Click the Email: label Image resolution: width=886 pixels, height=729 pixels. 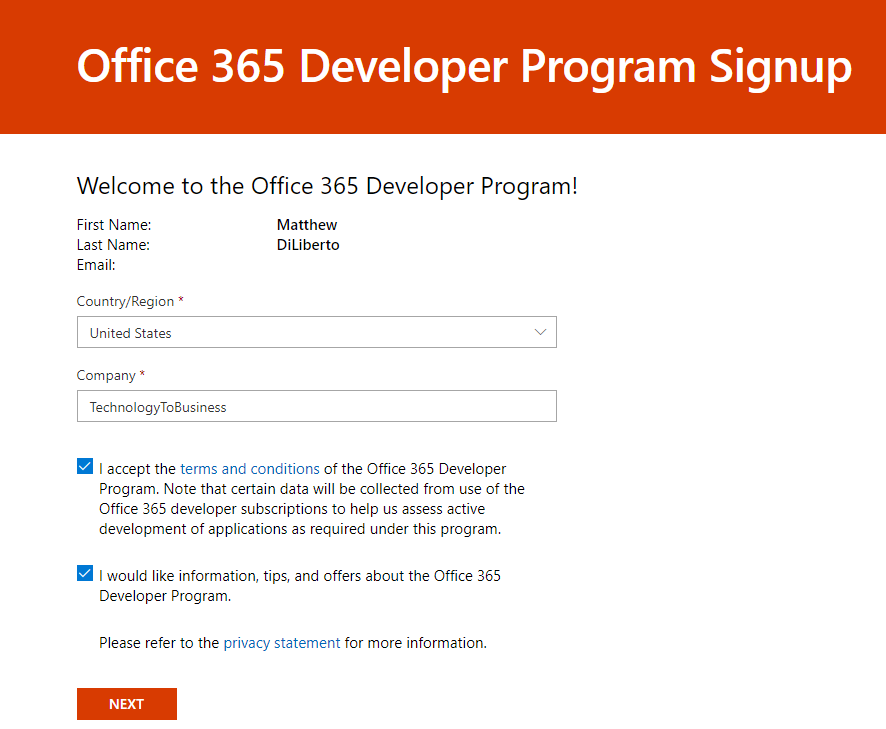click(x=96, y=265)
